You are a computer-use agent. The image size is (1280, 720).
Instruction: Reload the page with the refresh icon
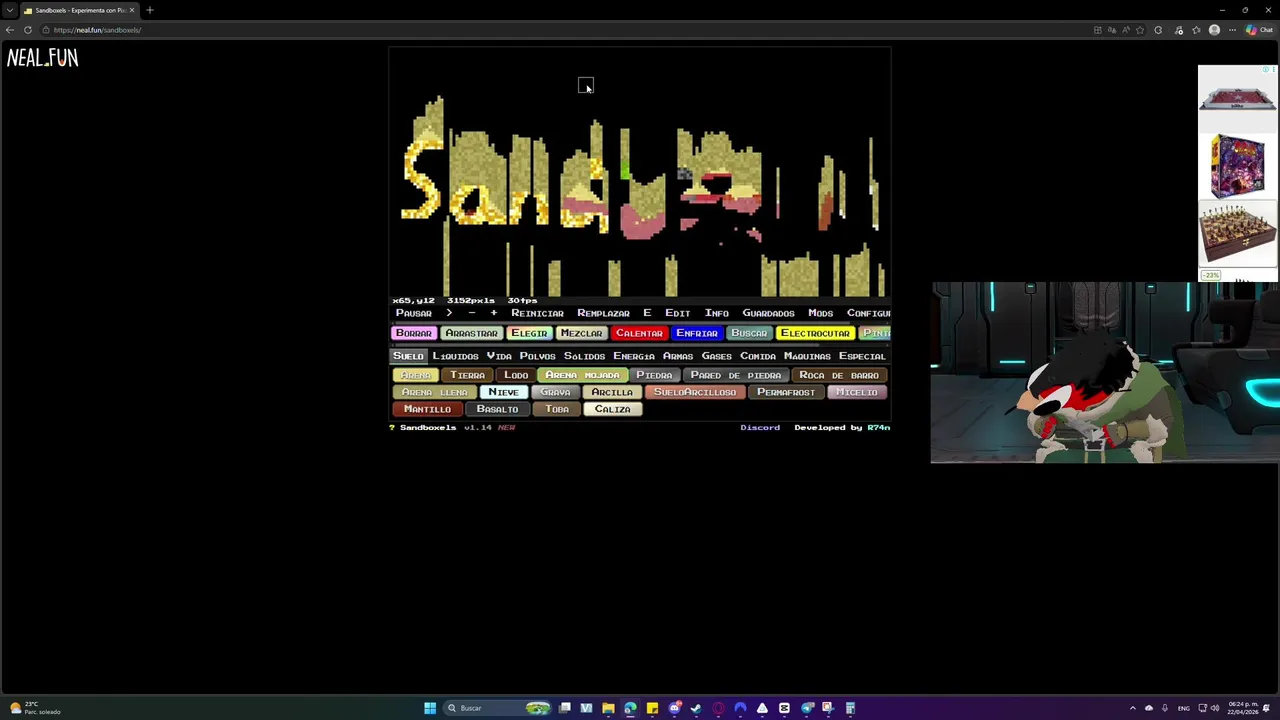tap(28, 30)
